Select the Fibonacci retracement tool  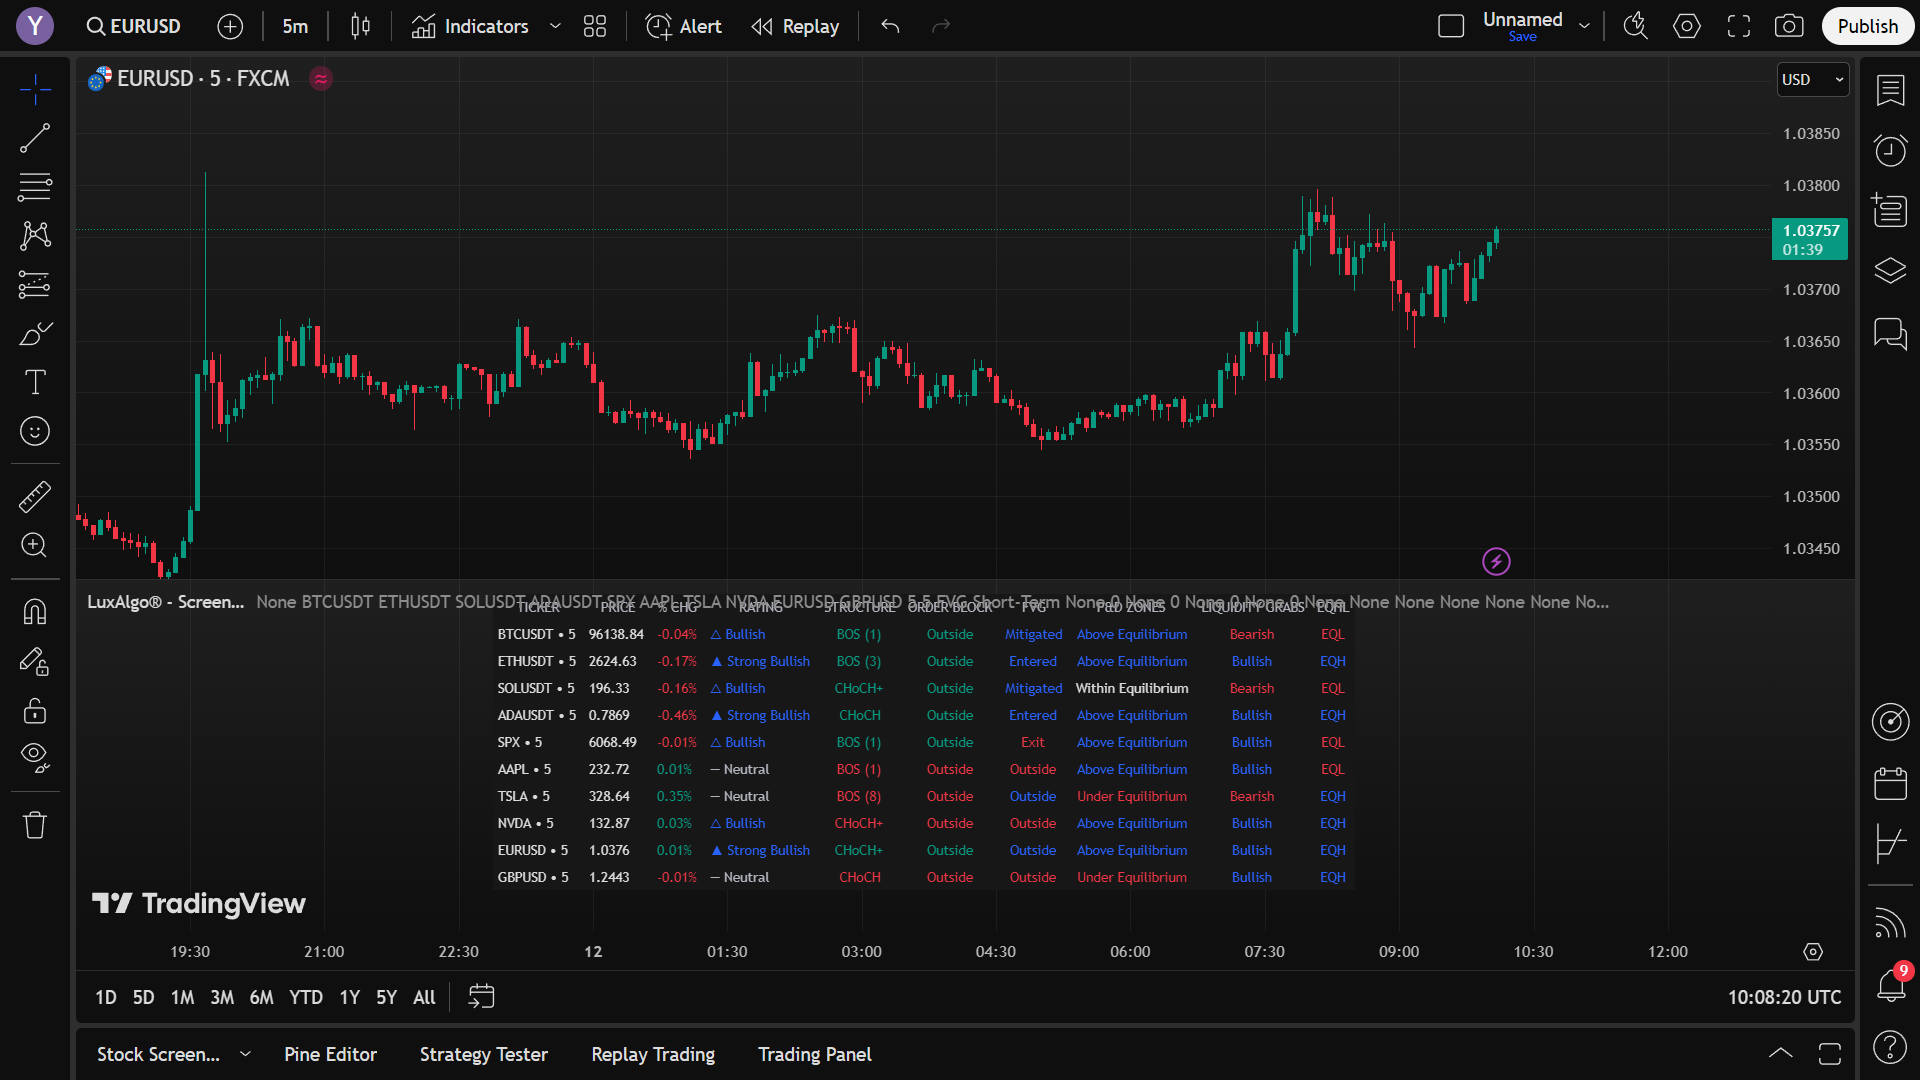point(35,186)
